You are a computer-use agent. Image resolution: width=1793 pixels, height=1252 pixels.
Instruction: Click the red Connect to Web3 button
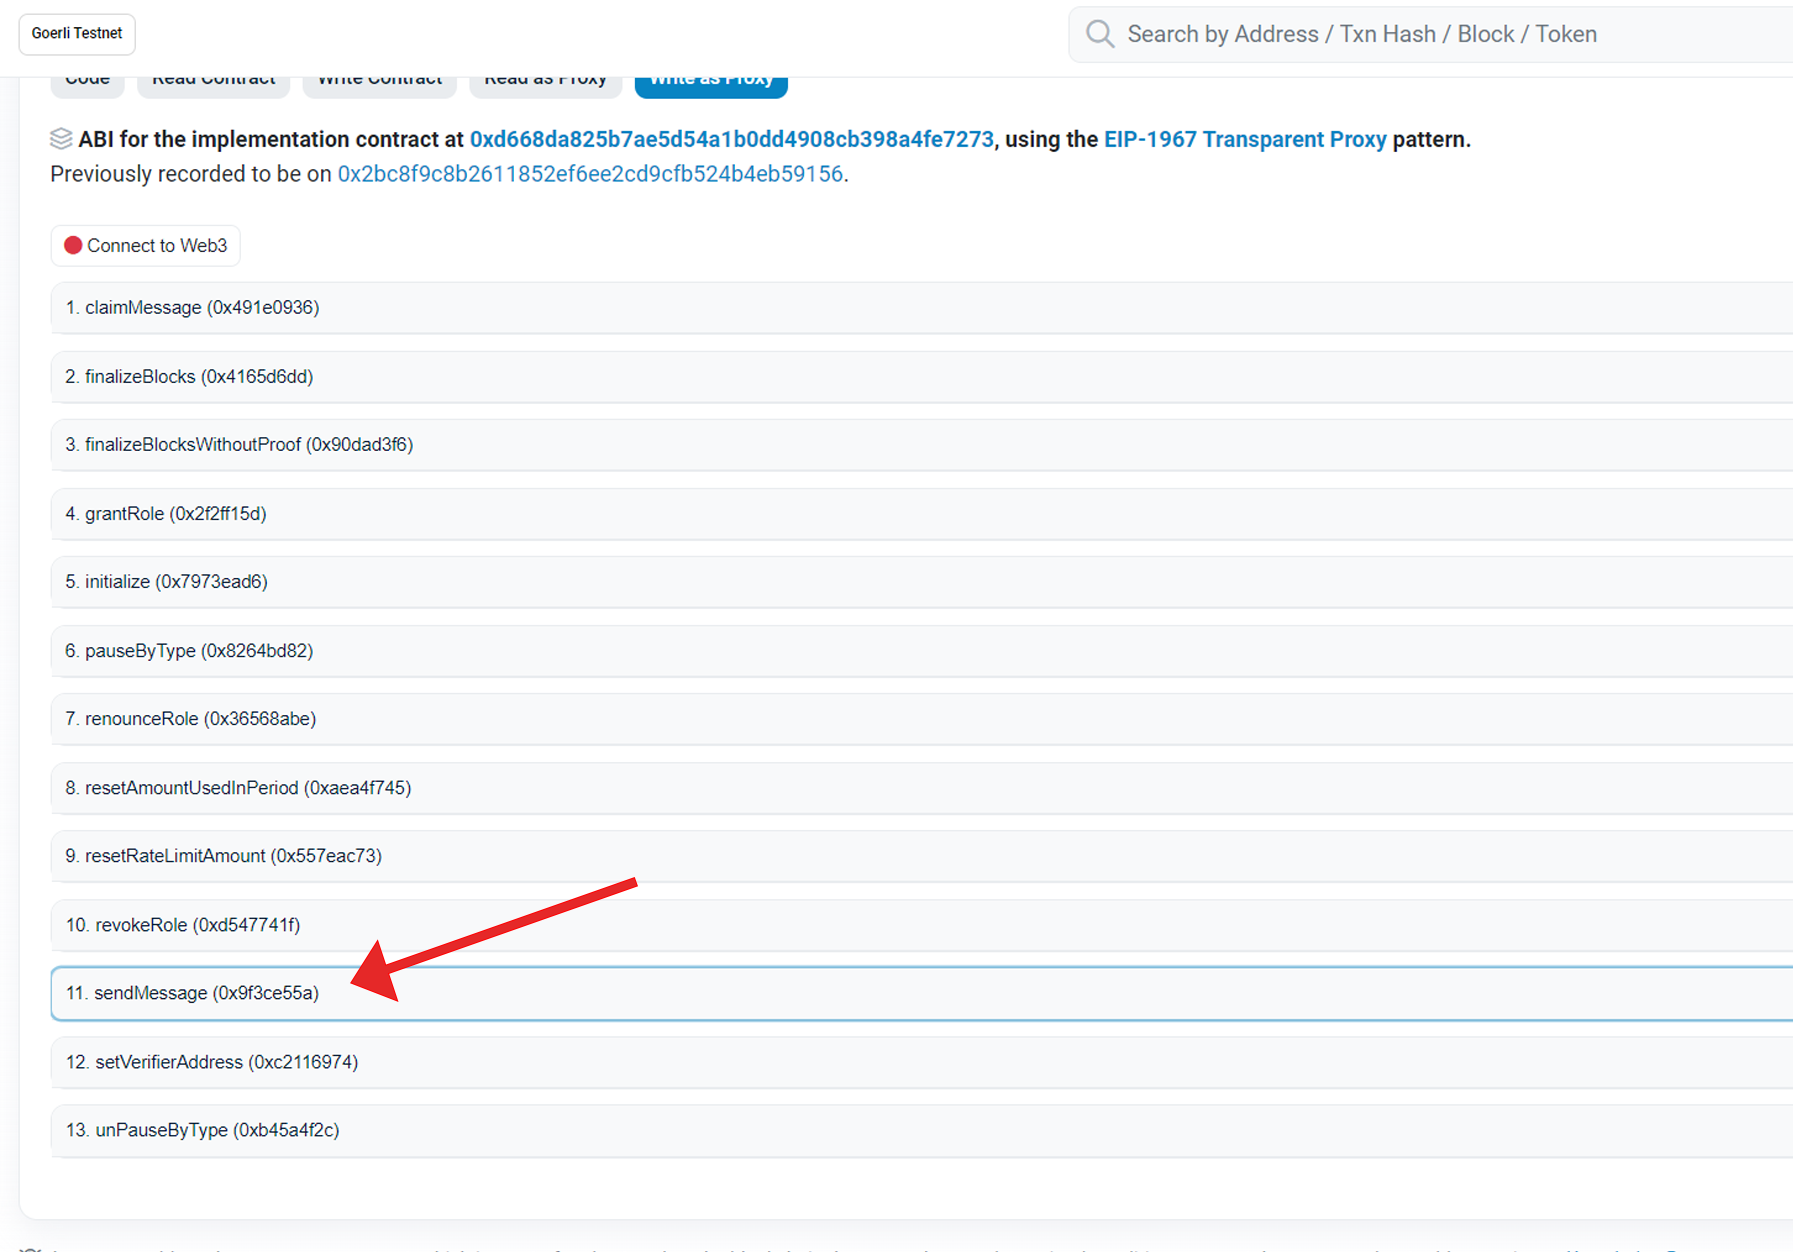click(x=146, y=246)
